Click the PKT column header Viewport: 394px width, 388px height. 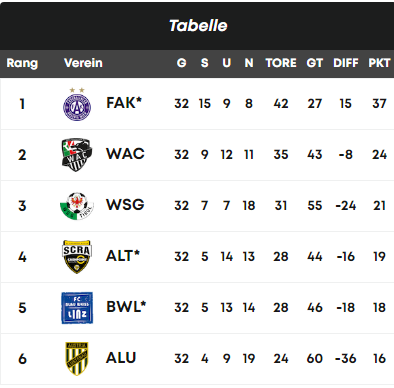coord(379,63)
